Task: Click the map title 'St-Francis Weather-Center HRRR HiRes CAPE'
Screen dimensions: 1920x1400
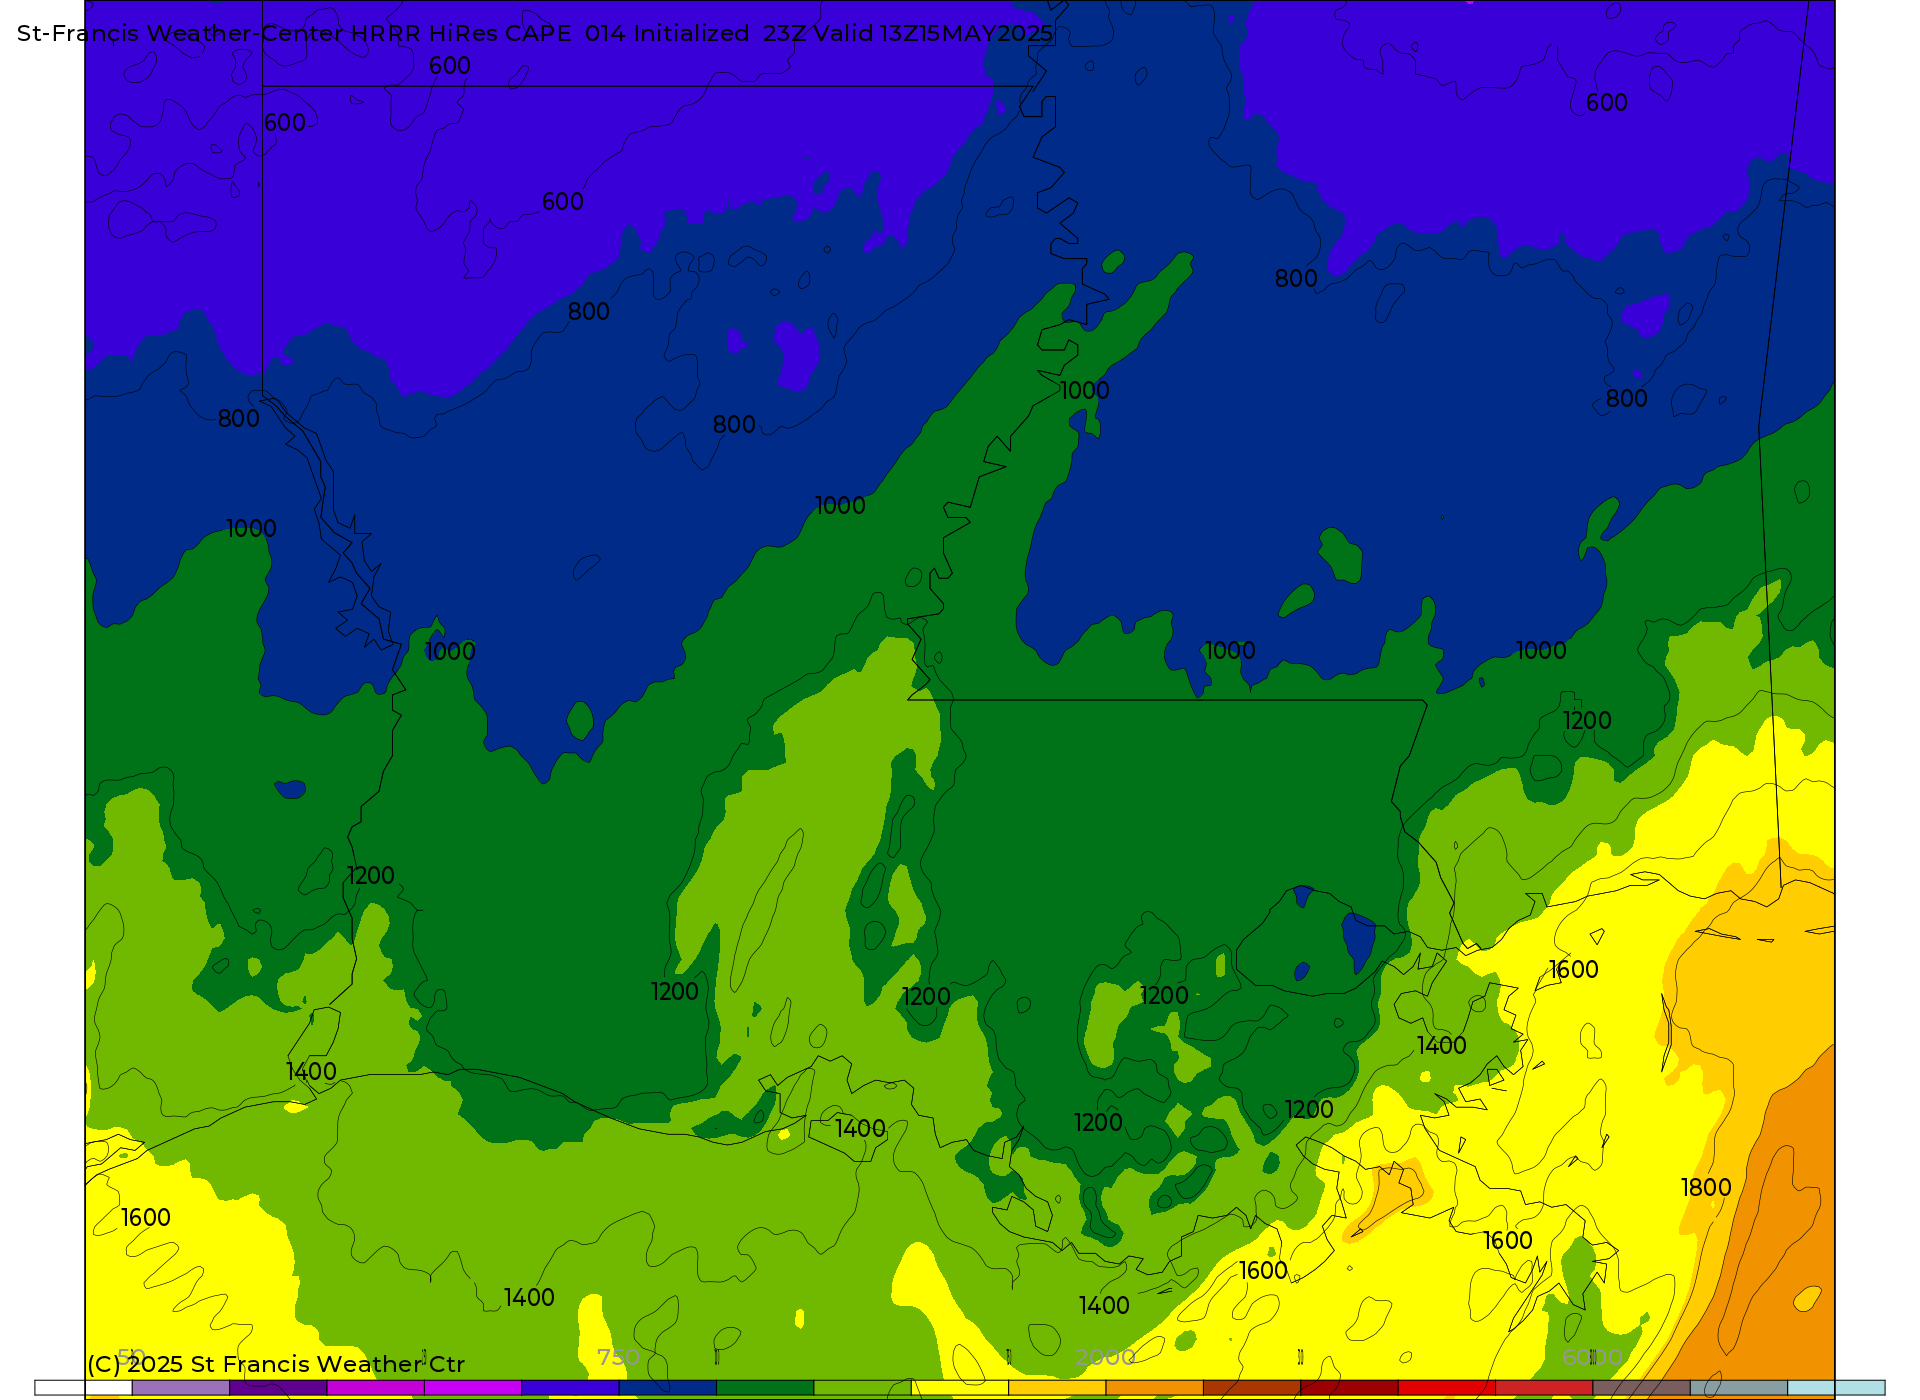Action: point(294,33)
